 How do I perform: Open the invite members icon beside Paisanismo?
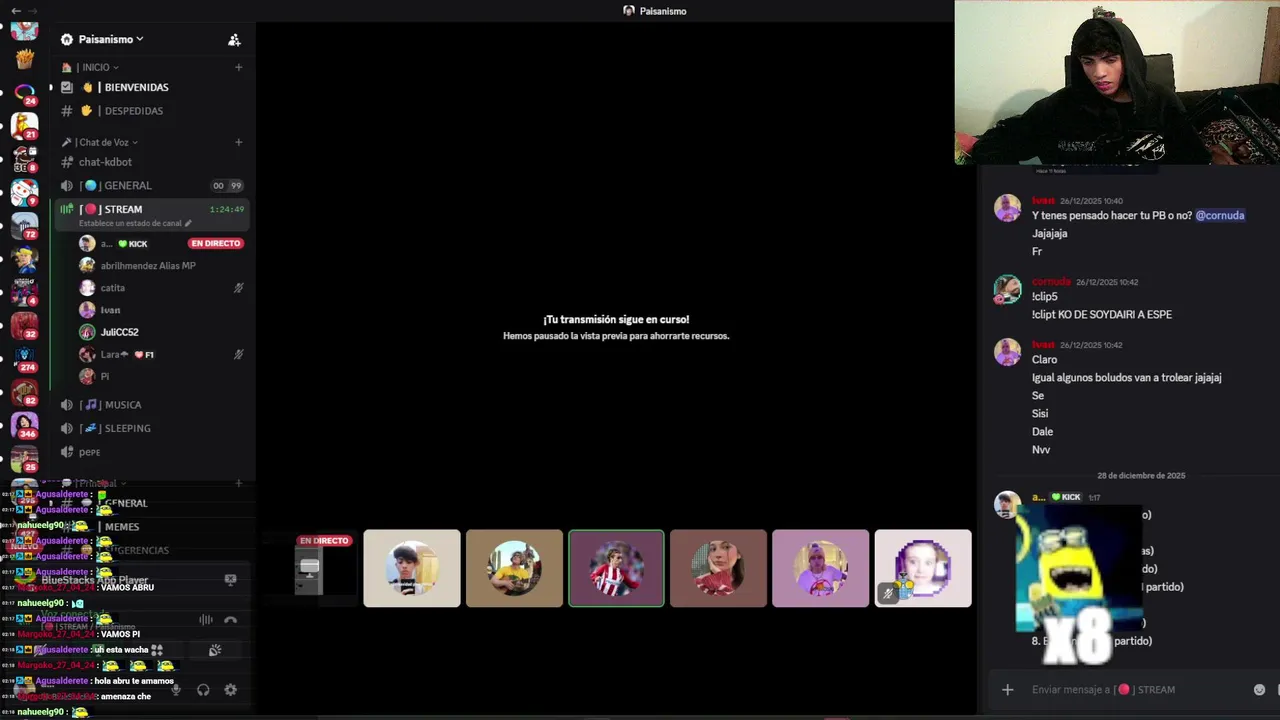pyautogui.click(x=234, y=40)
